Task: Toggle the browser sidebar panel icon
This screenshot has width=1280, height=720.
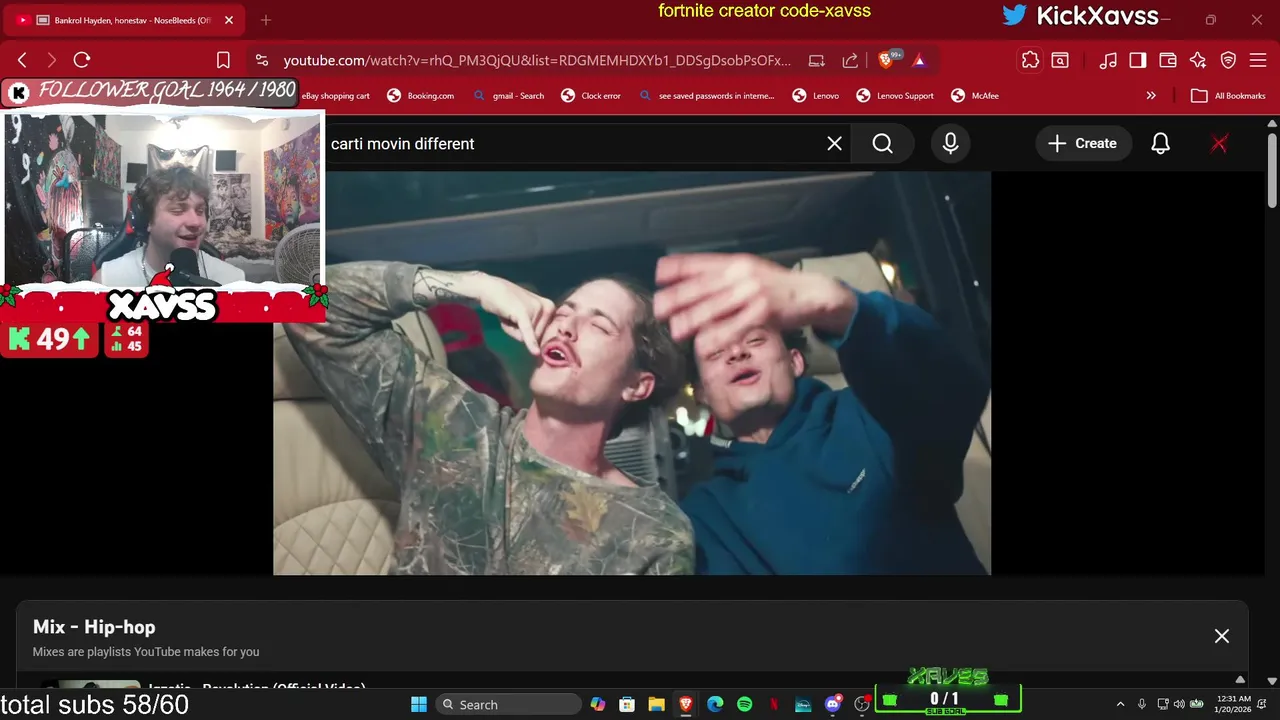Action: click(x=1138, y=61)
